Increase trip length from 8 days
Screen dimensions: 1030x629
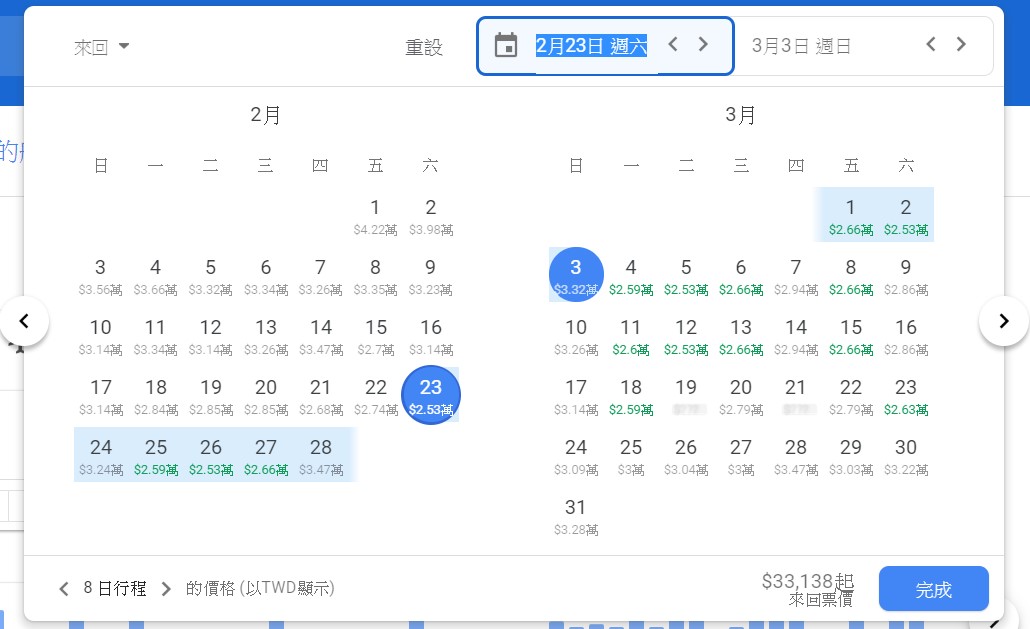[166, 589]
